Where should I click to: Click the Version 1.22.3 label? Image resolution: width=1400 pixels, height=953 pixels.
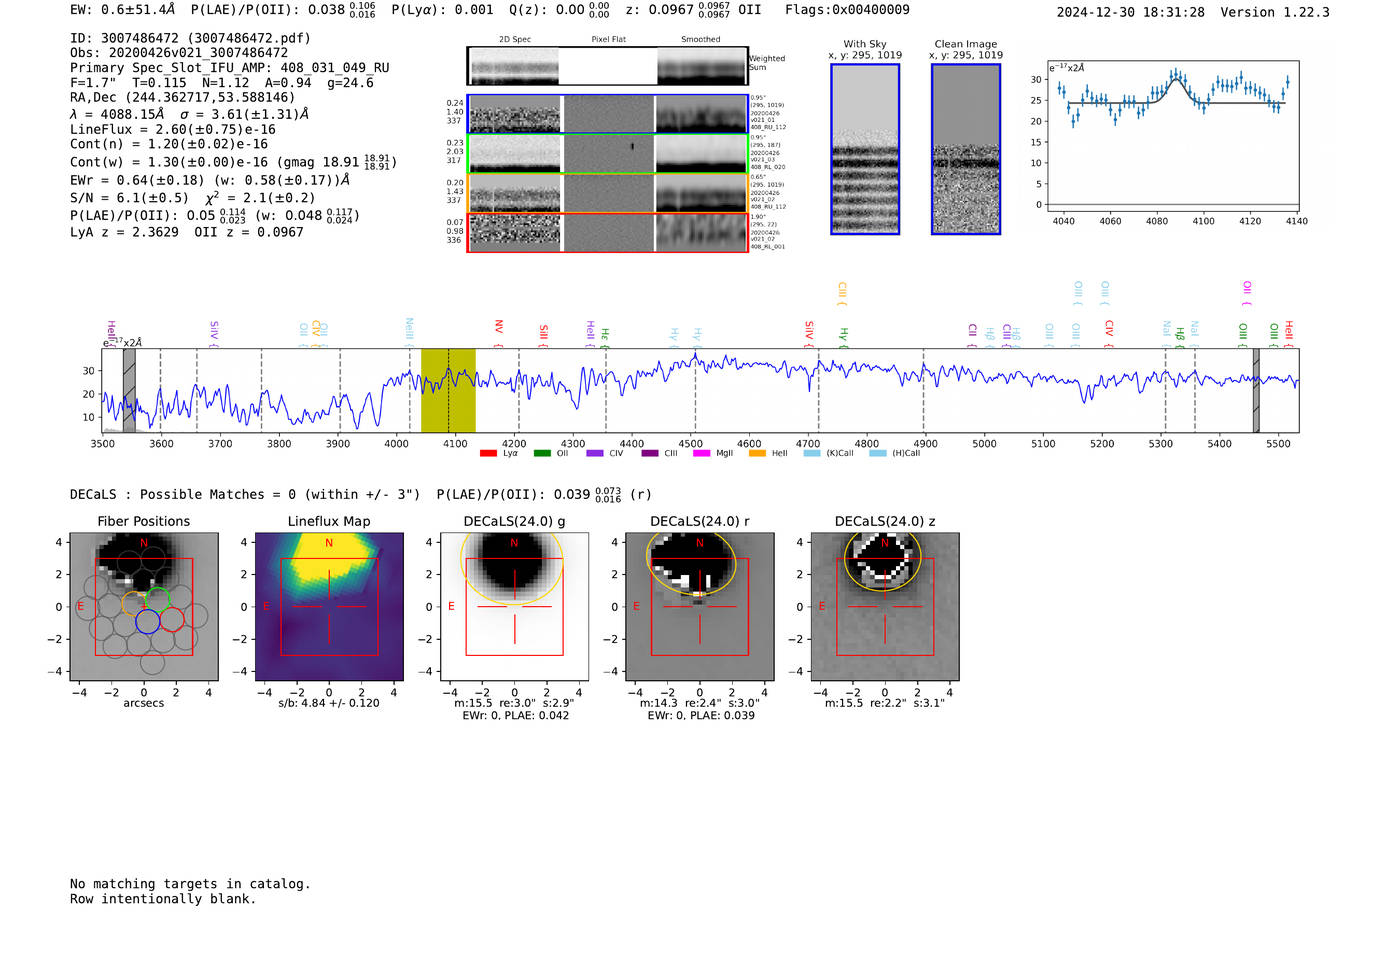pyautogui.click(x=1275, y=12)
